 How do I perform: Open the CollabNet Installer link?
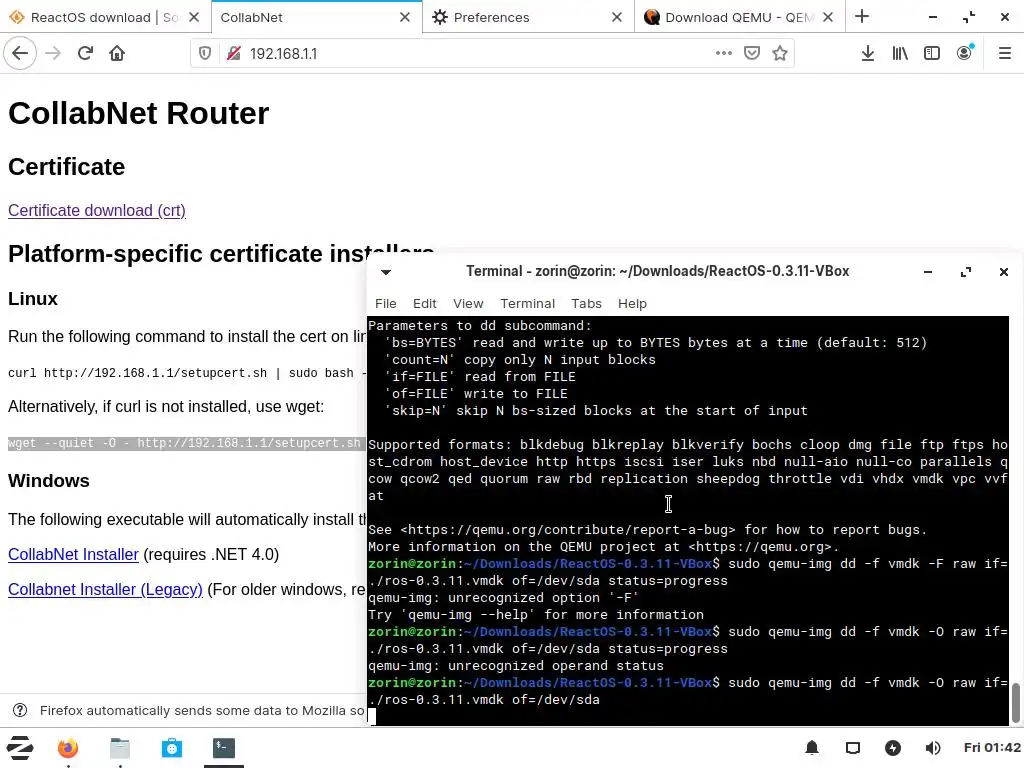(x=73, y=554)
